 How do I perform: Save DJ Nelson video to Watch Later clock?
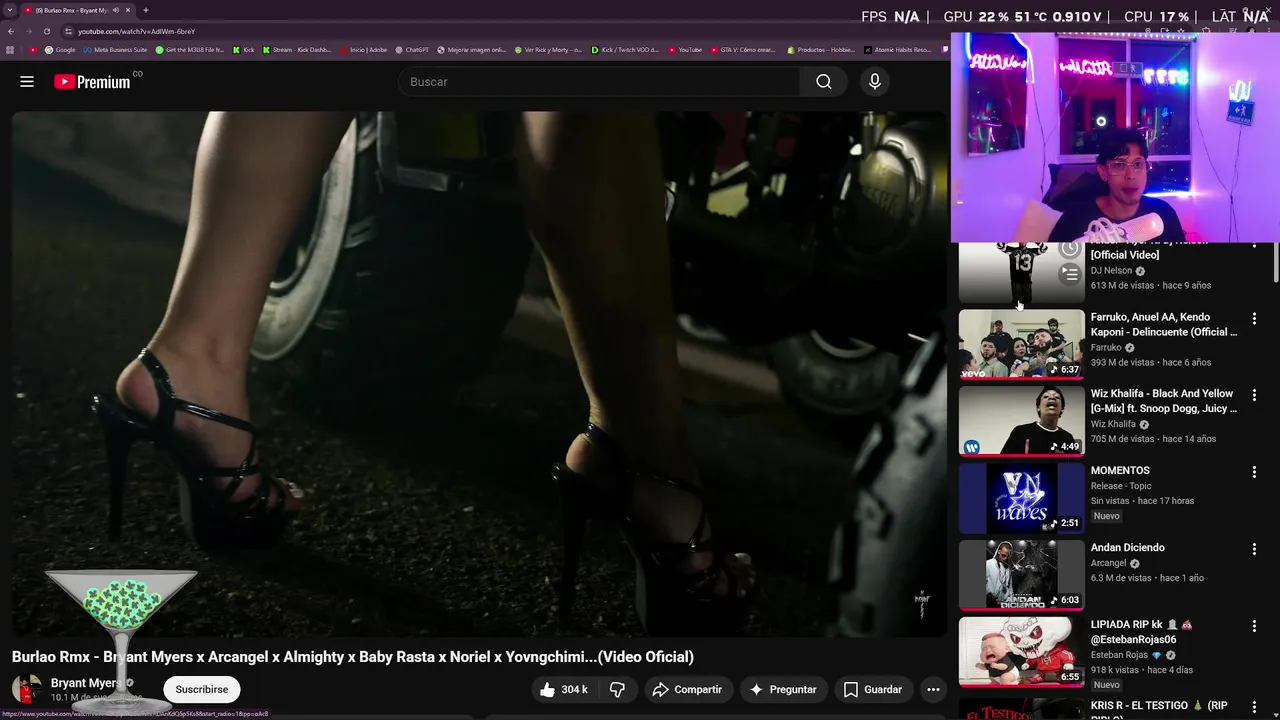pyautogui.click(x=1070, y=249)
